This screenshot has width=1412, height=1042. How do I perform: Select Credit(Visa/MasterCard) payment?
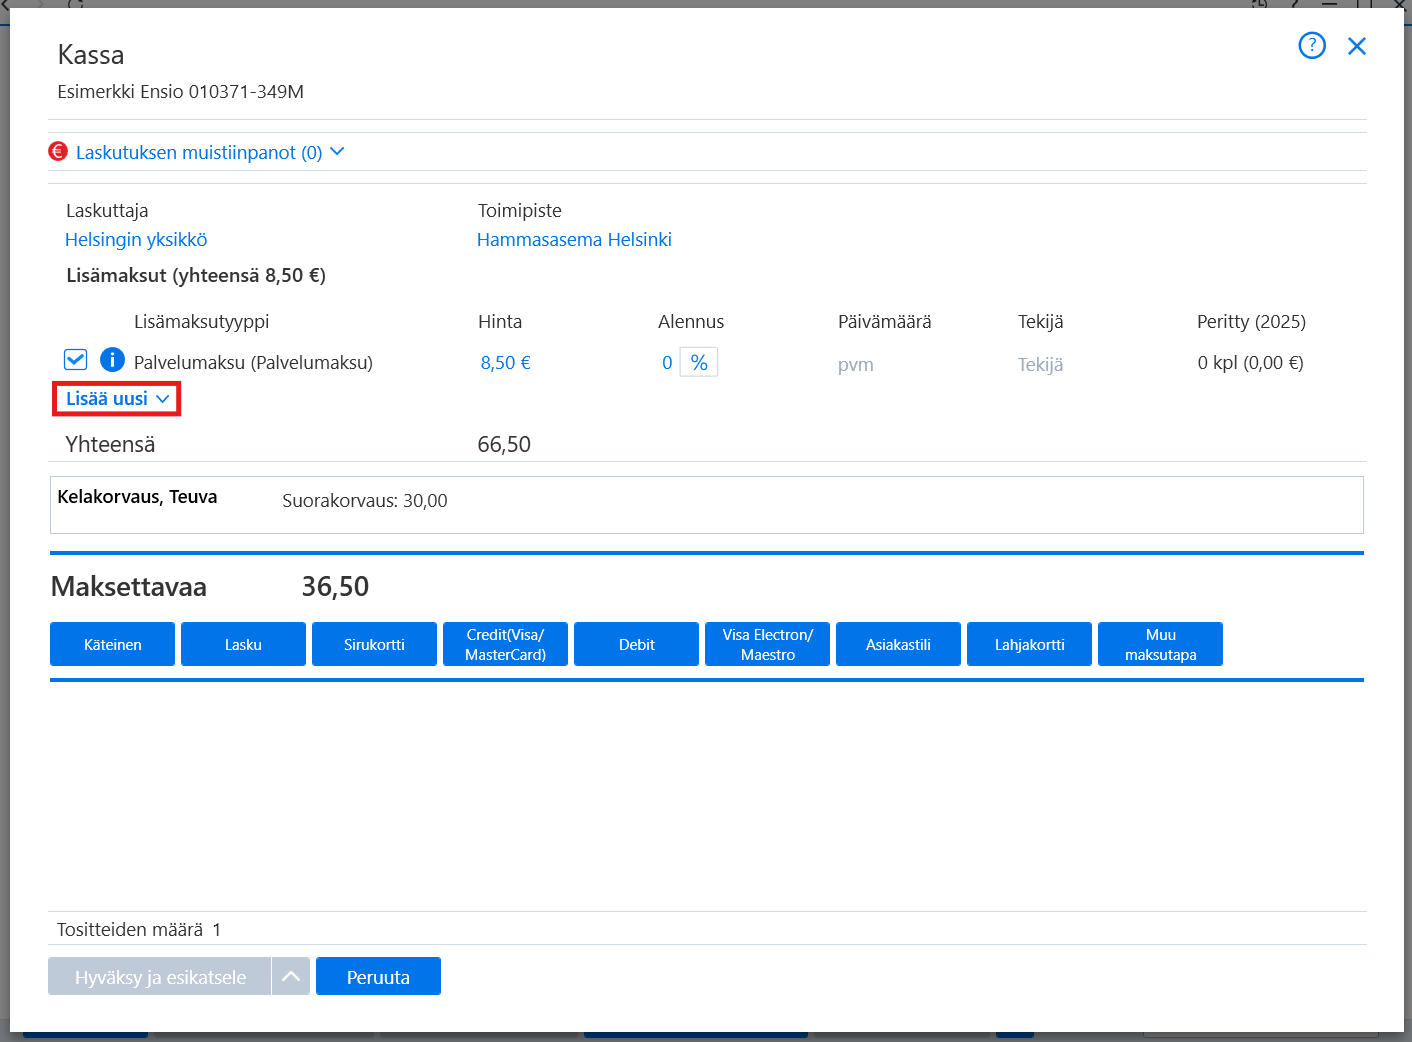pyautogui.click(x=505, y=644)
